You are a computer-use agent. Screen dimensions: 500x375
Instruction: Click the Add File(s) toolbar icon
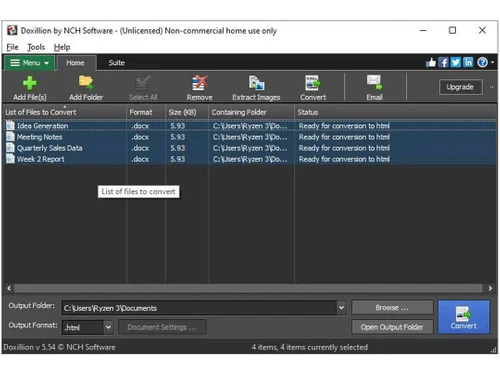tap(30, 88)
